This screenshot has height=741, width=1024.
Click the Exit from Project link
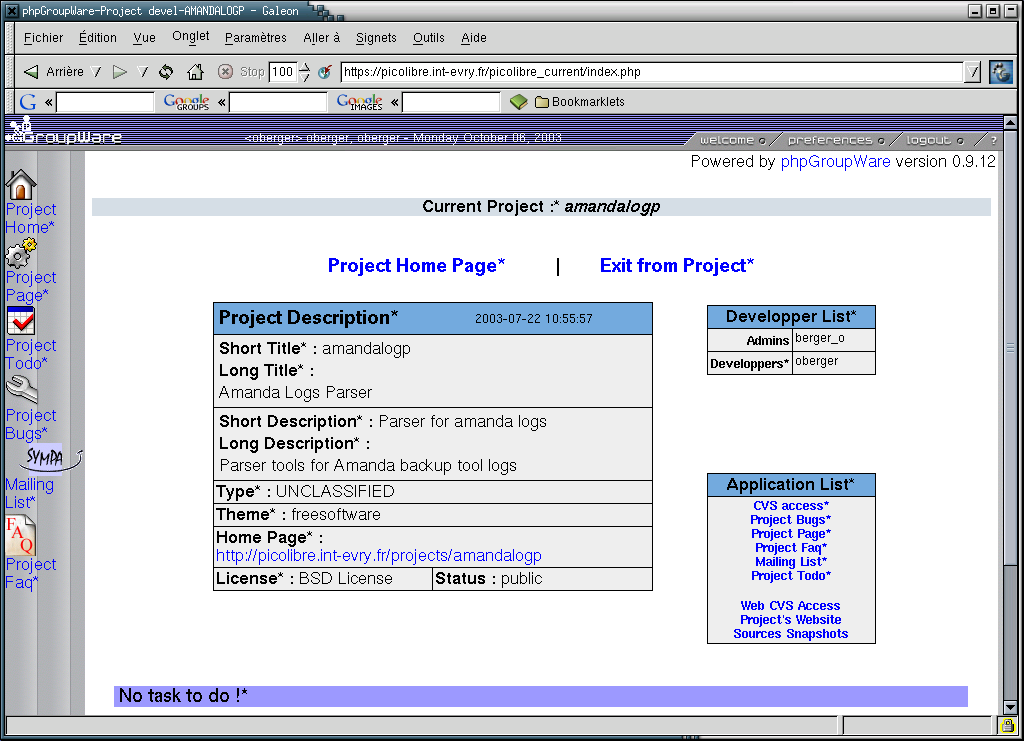[676, 266]
